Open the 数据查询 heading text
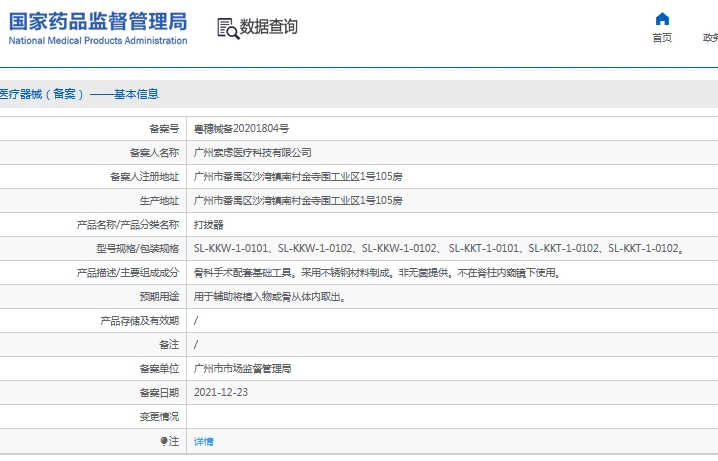Viewport: 718px width, 461px height. (x=268, y=27)
